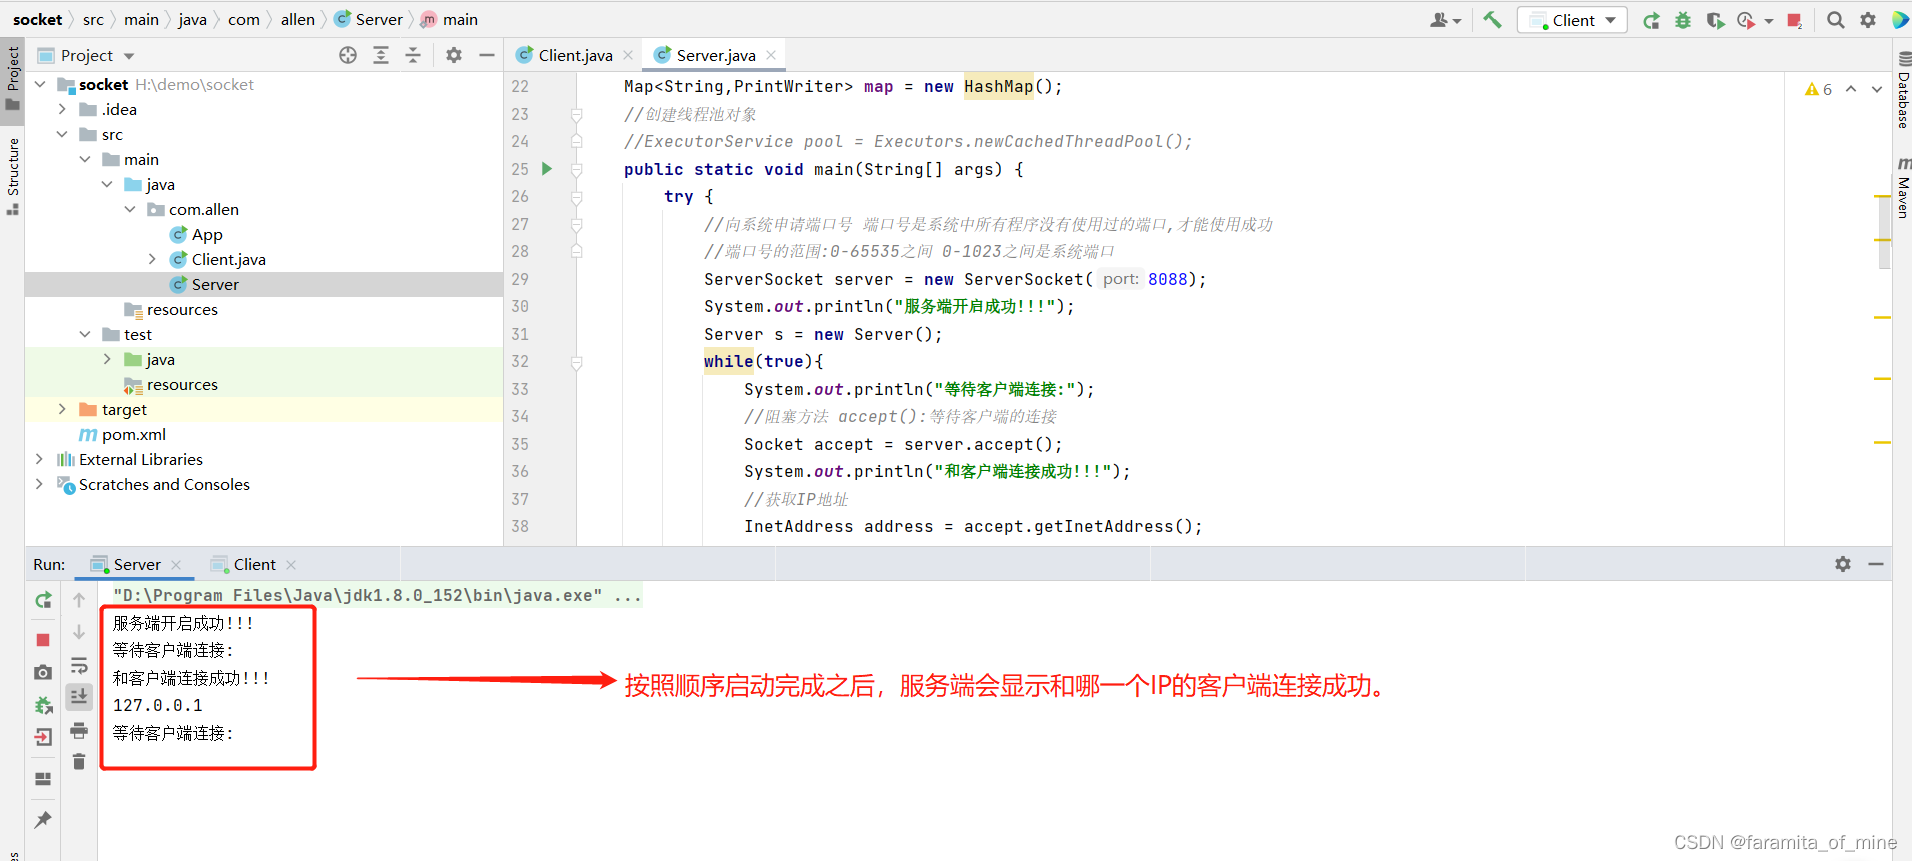Click the Server breadcrumb in navigation bar
This screenshot has height=861, width=1912.
coord(368,20)
